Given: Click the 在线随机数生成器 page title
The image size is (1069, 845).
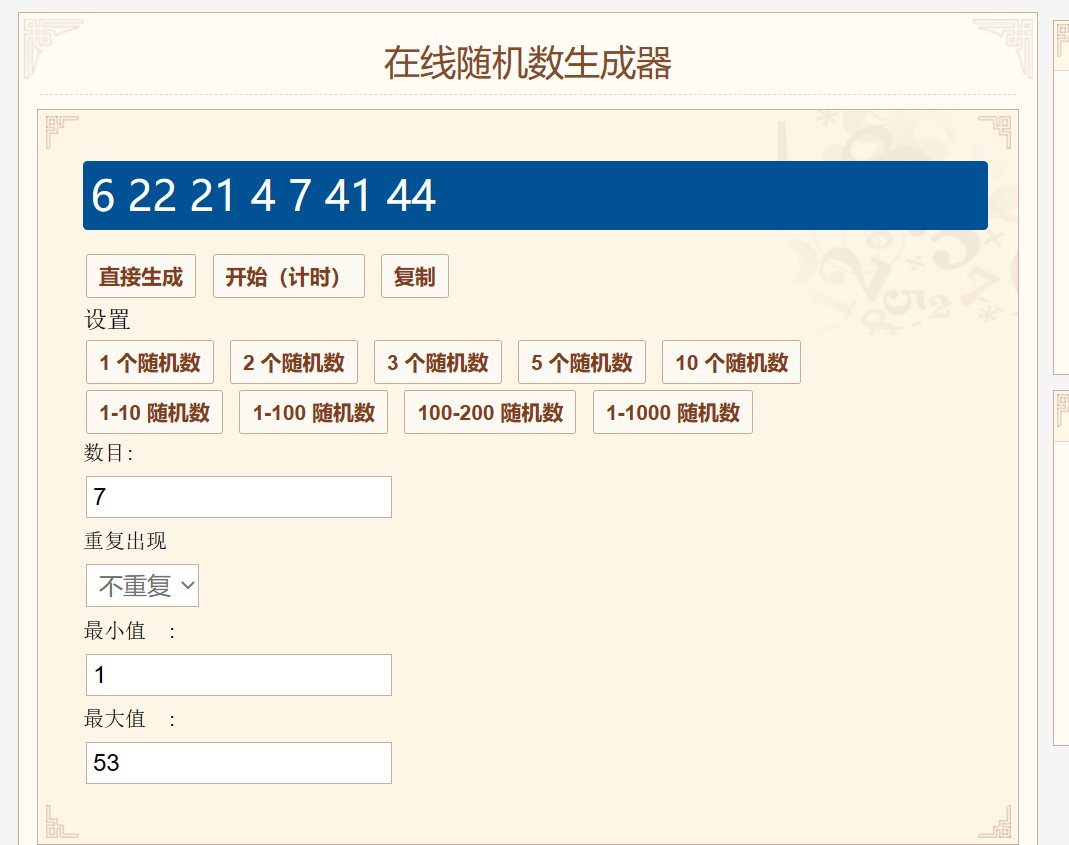Looking at the screenshot, I should 528,63.
